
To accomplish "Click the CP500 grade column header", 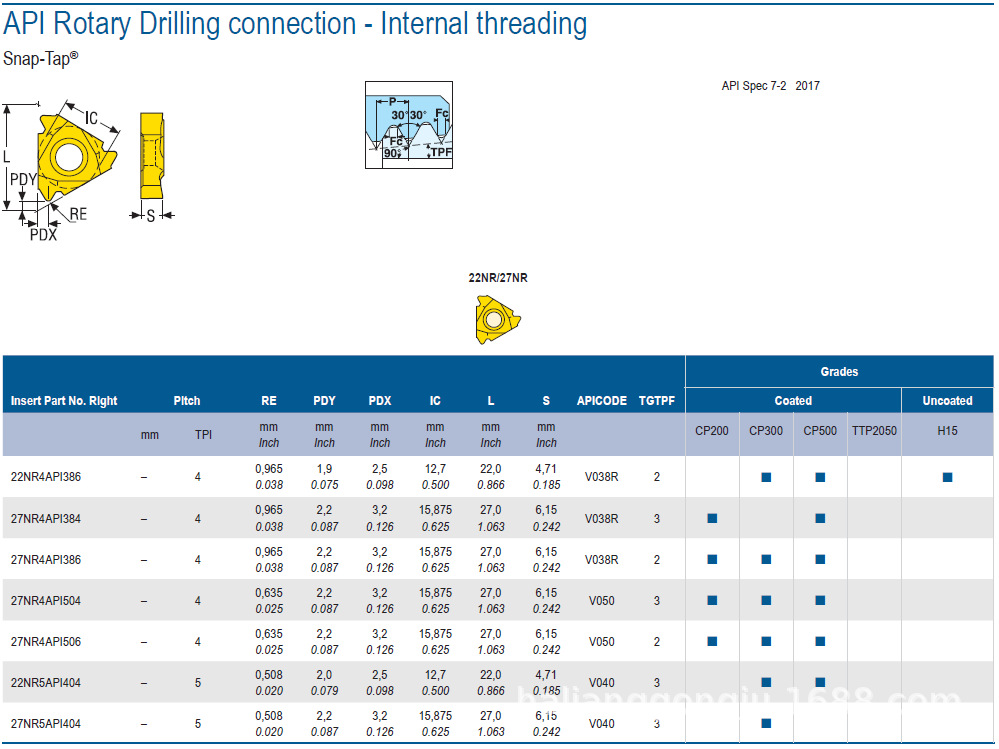I will (820, 431).
